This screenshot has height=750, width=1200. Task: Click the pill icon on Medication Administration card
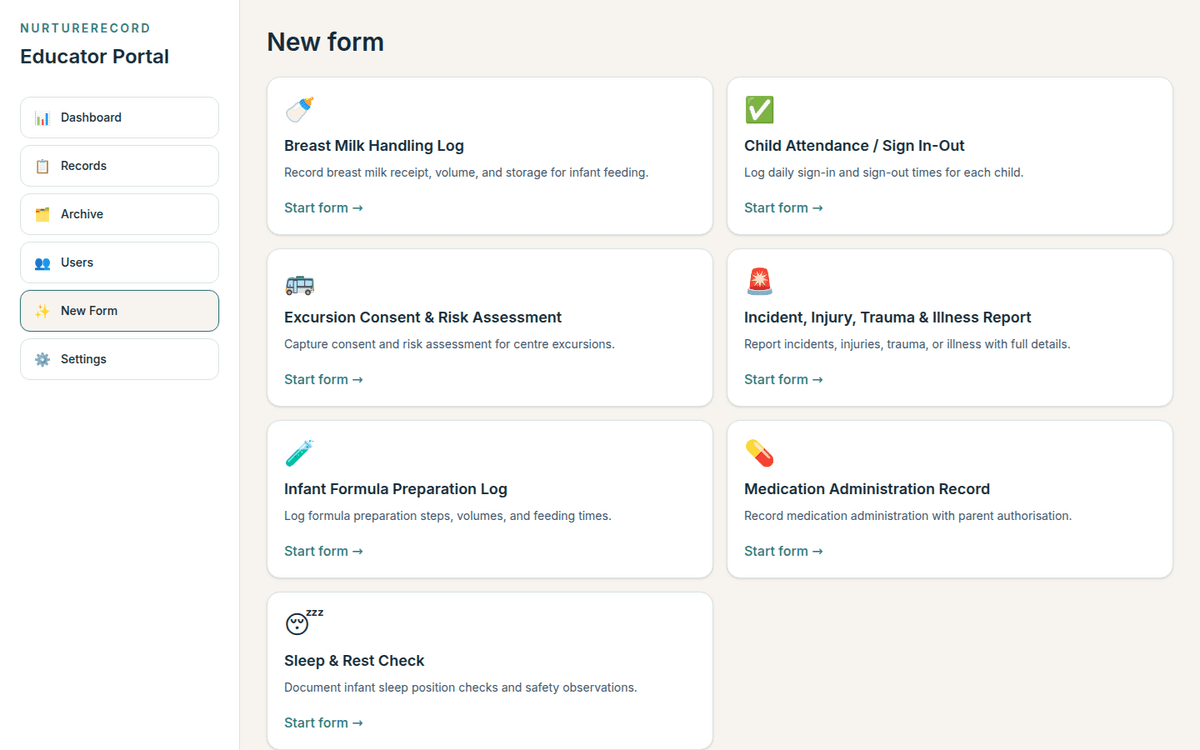coord(758,453)
